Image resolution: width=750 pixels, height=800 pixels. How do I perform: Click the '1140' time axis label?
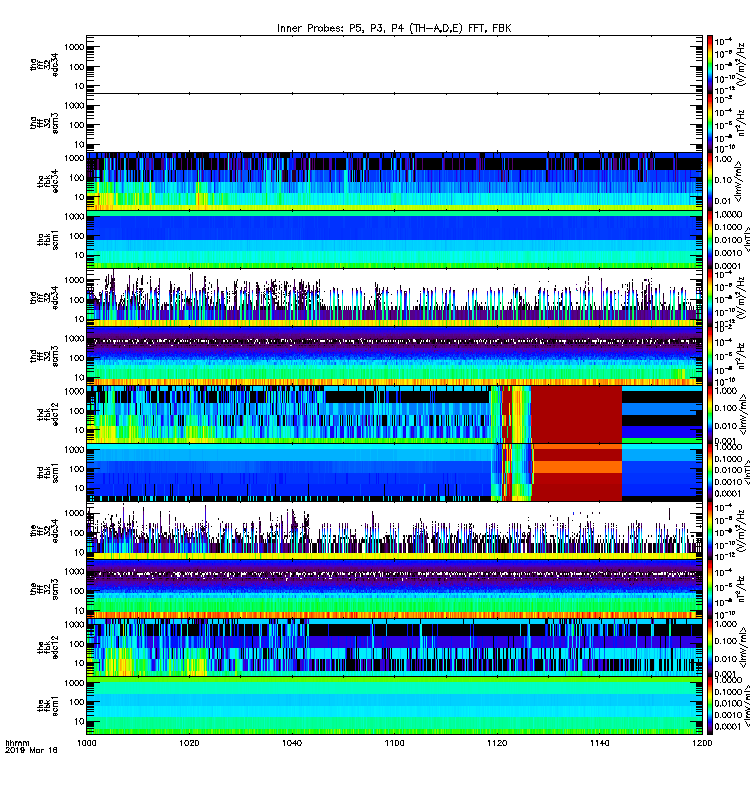coord(599,743)
